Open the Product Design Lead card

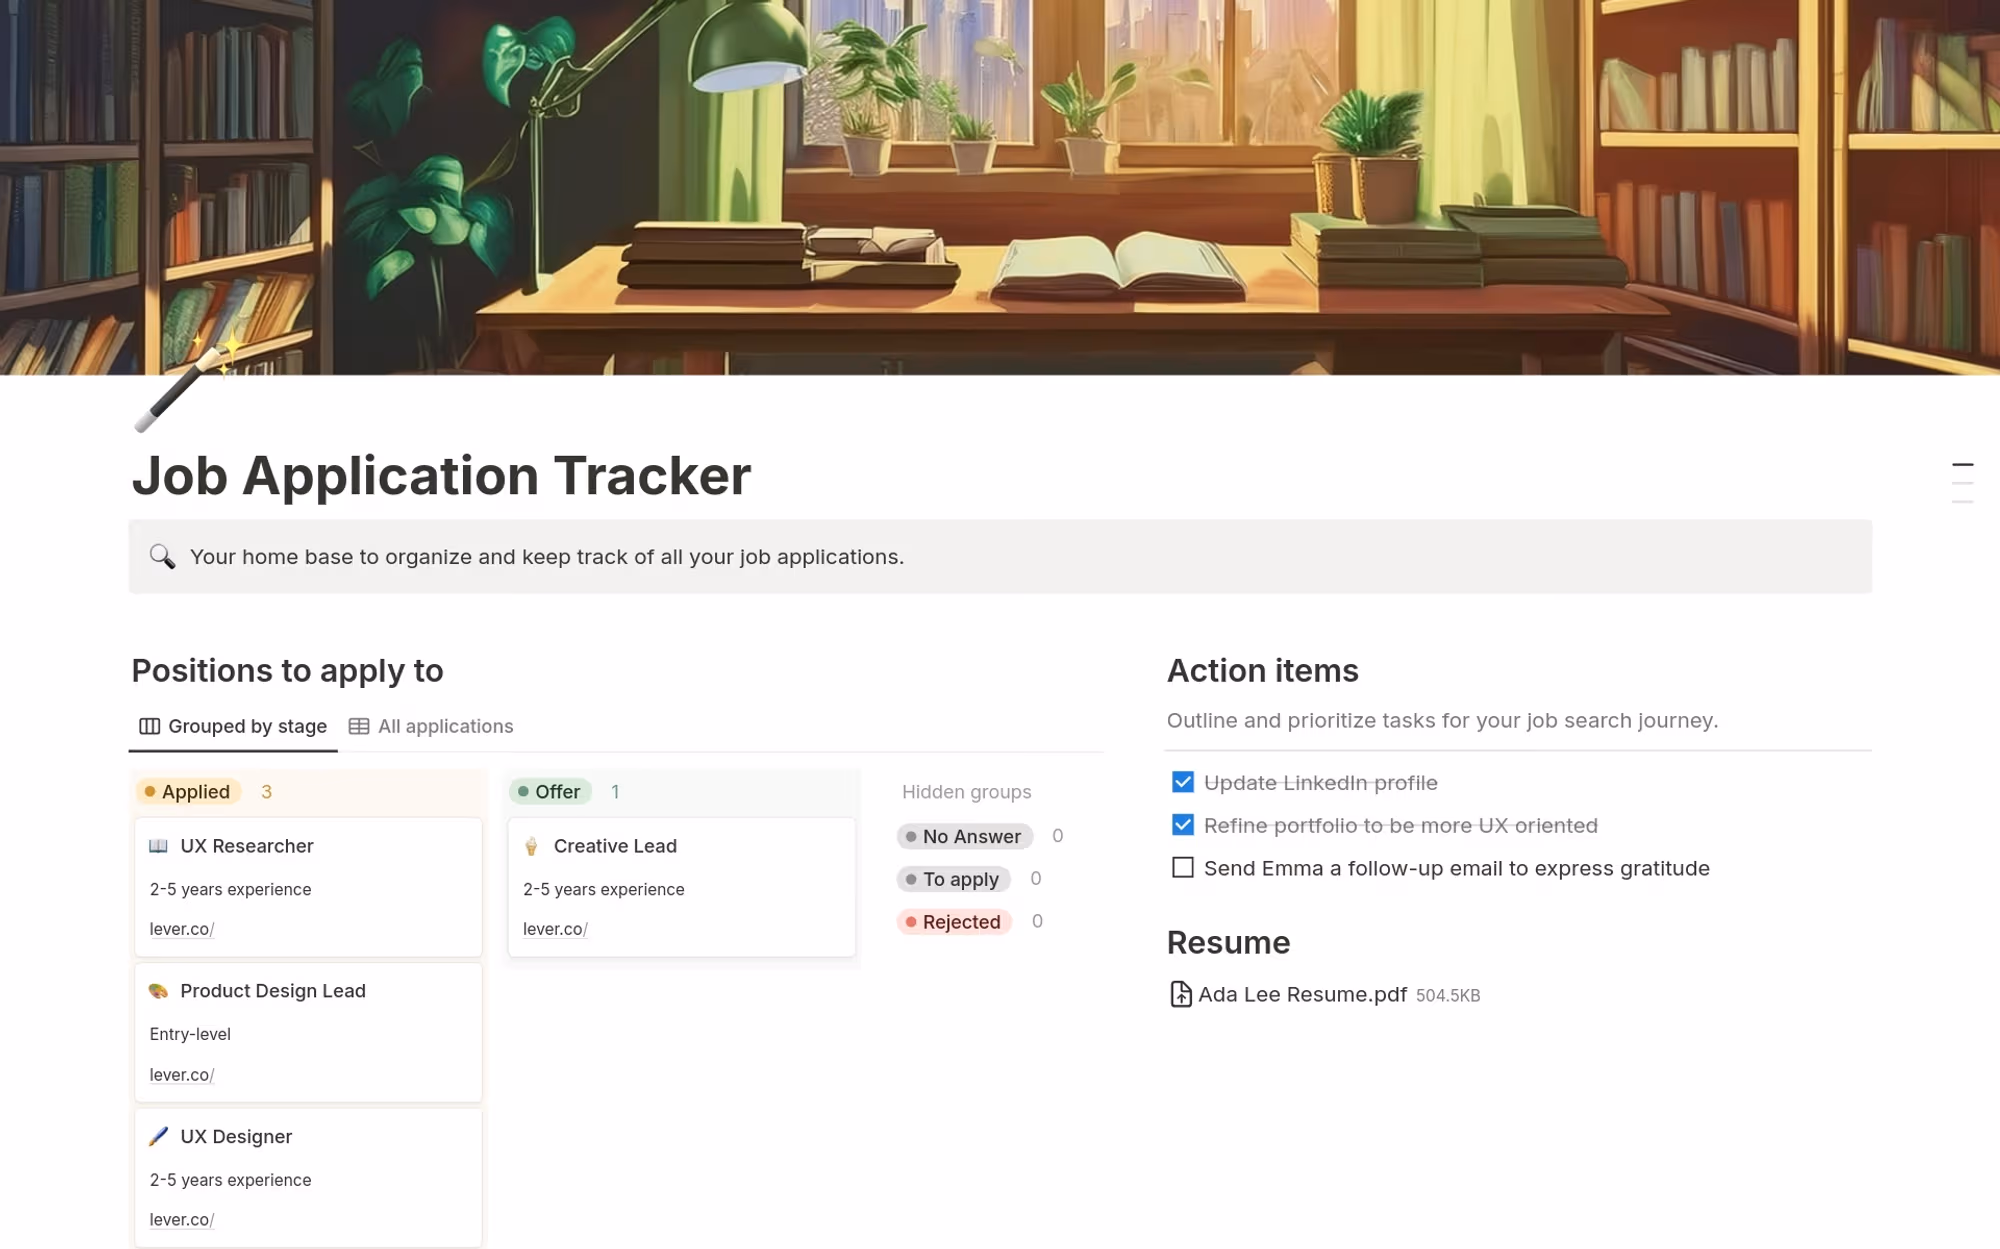[x=273, y=990]
